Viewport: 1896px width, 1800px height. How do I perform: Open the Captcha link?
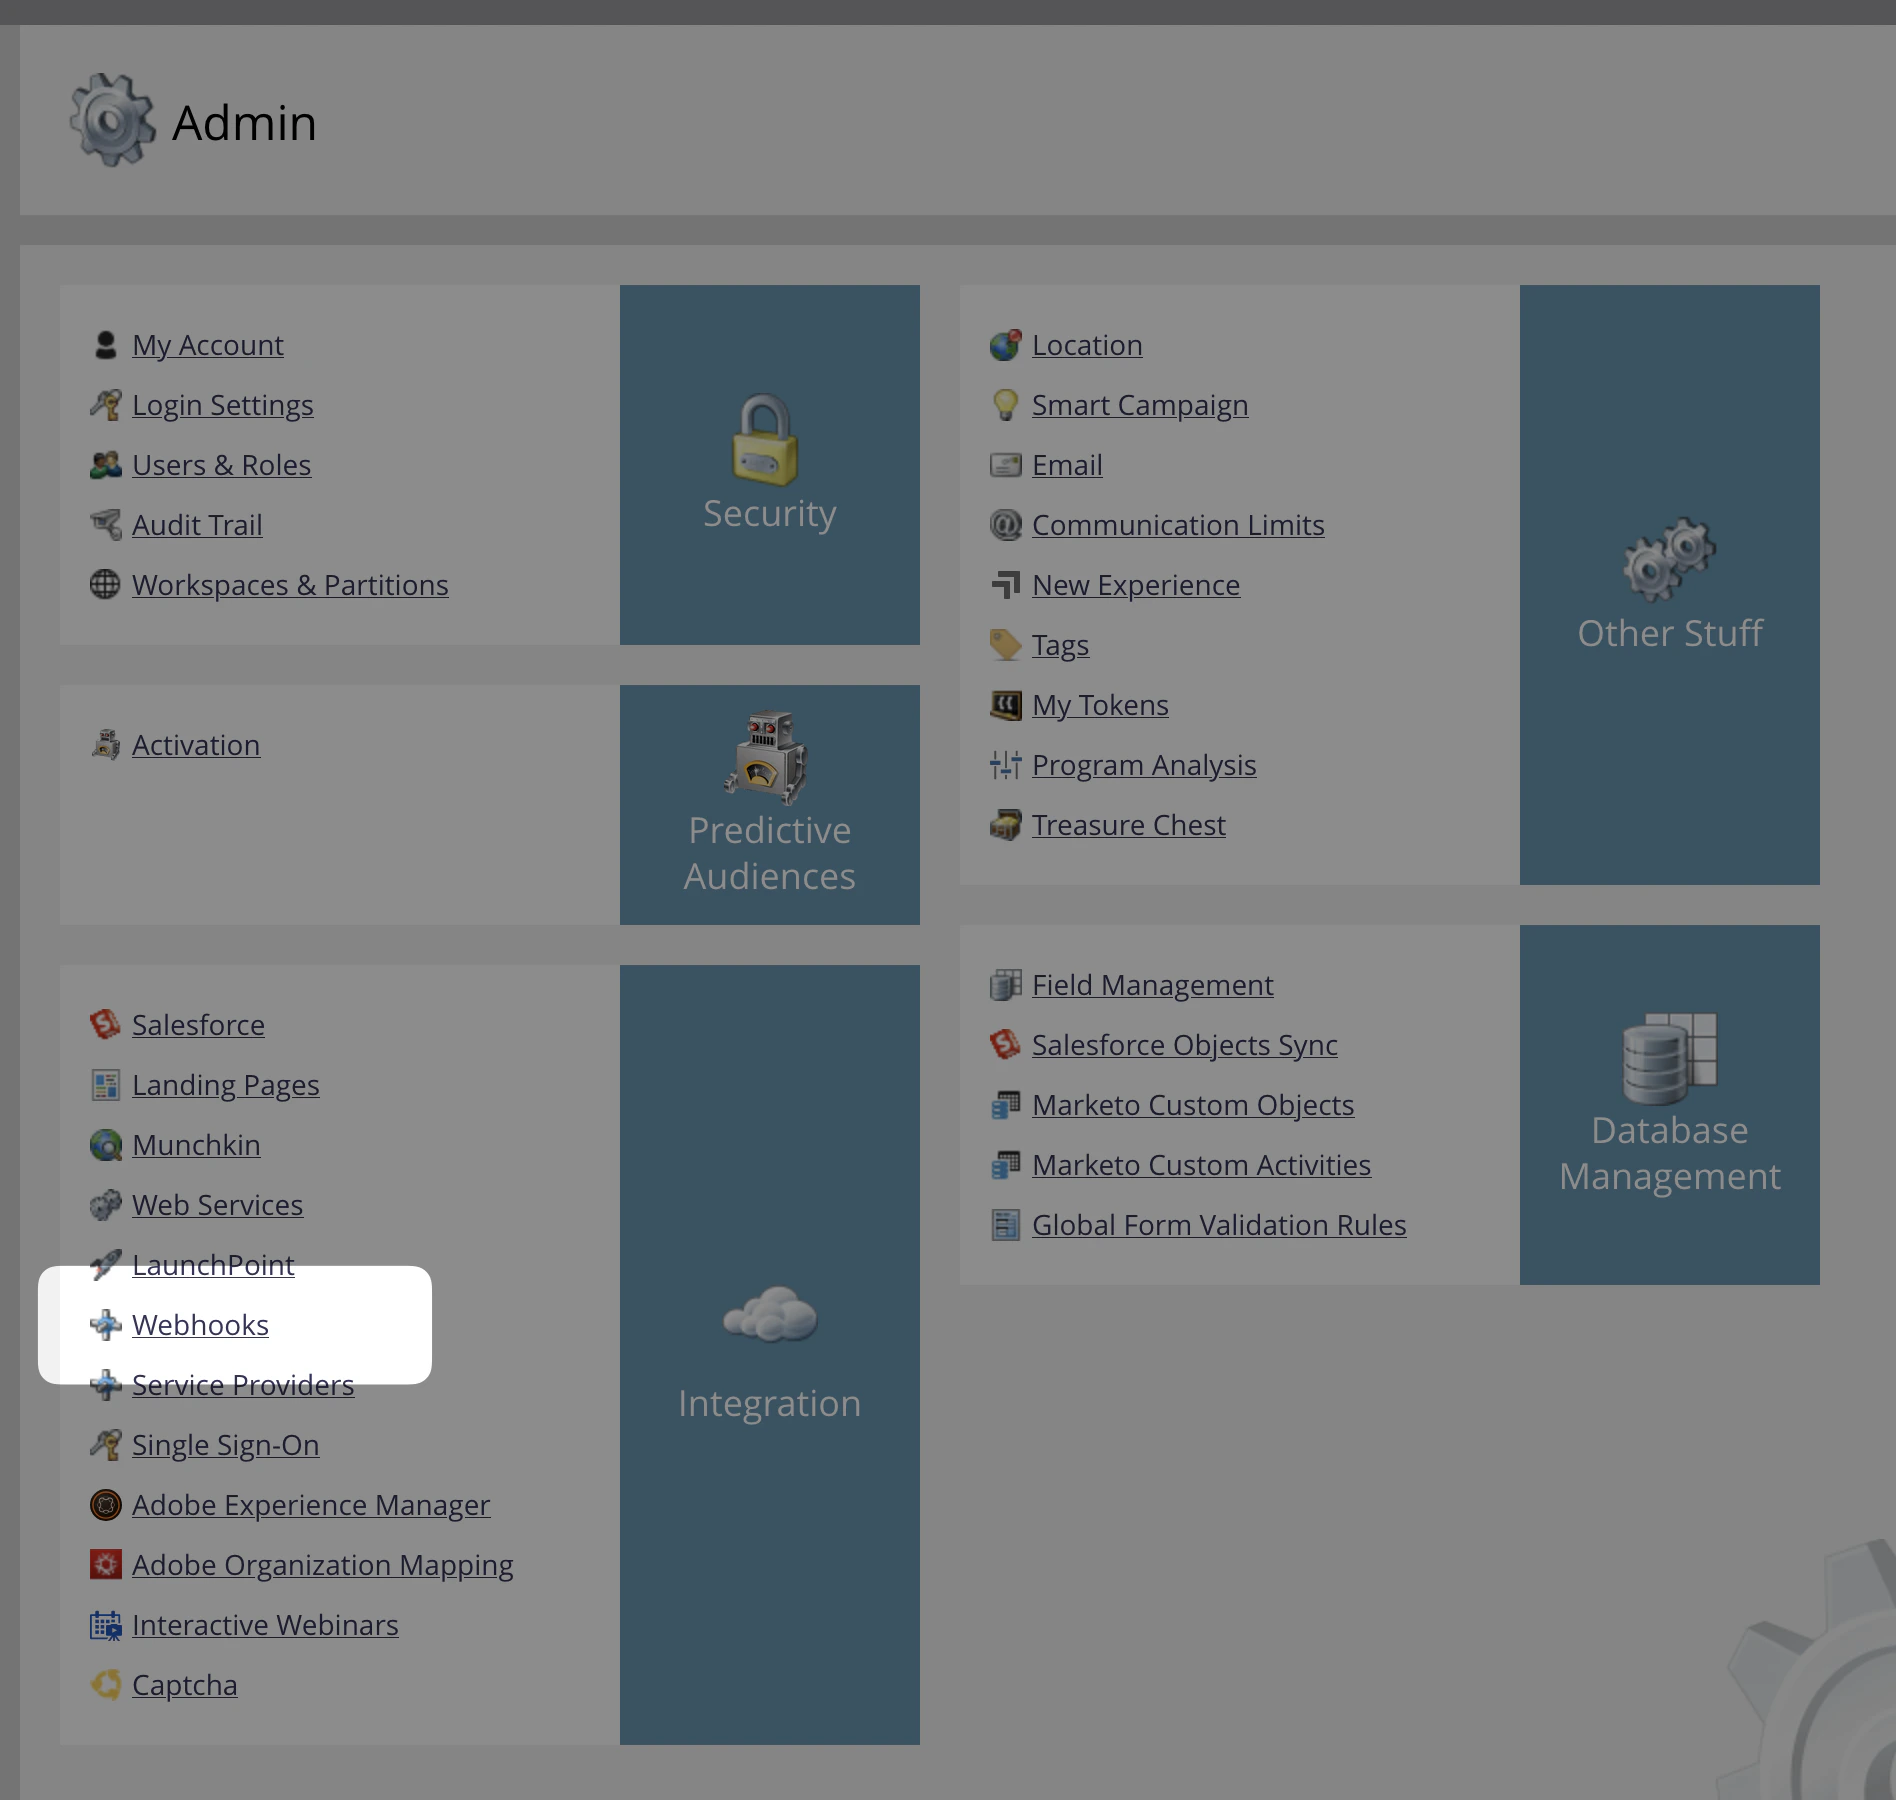click(x=185, y=1685)
